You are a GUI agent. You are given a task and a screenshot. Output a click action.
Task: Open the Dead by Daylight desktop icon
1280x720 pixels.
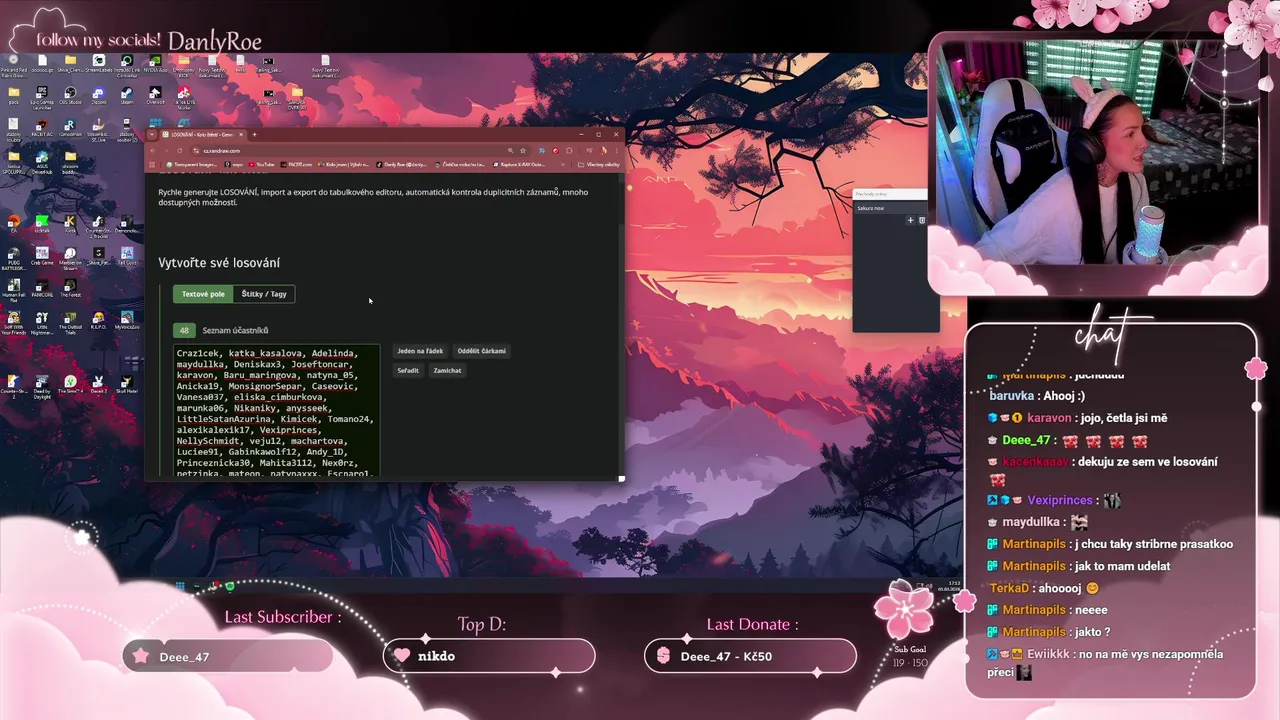(x=42, y=386)
